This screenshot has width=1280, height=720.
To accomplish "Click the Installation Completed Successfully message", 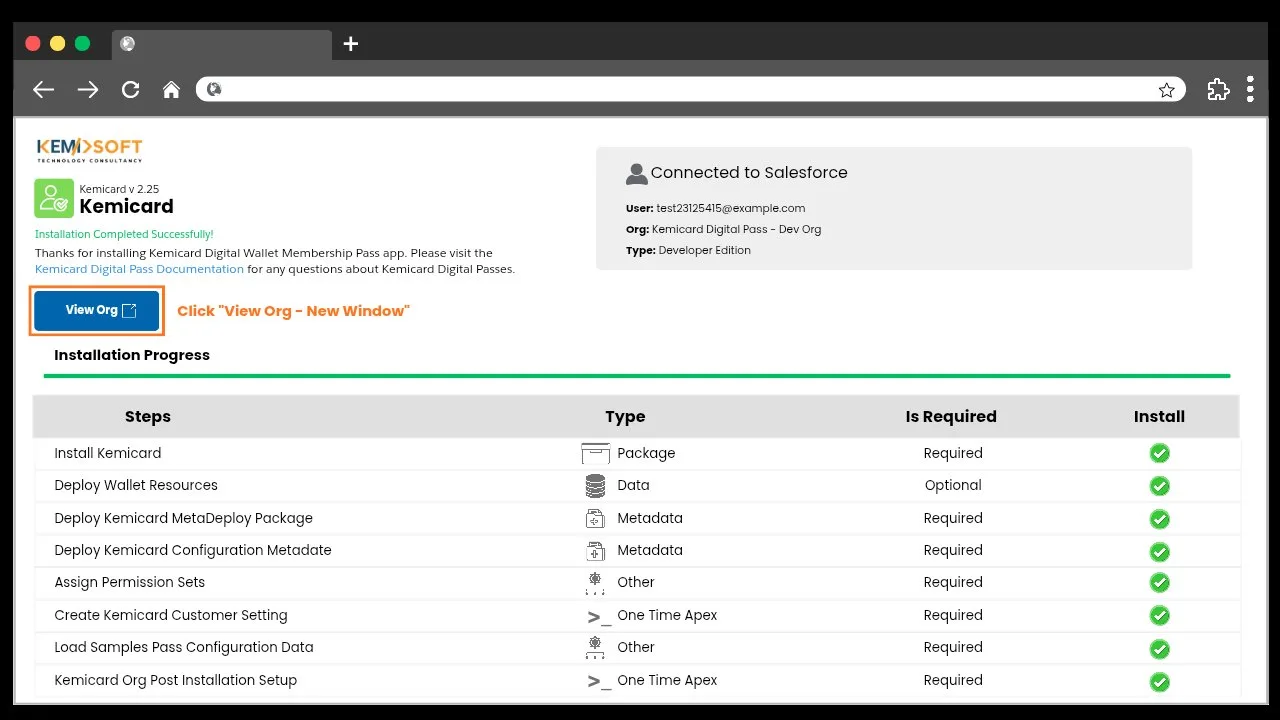I will (x=124, y=234).
